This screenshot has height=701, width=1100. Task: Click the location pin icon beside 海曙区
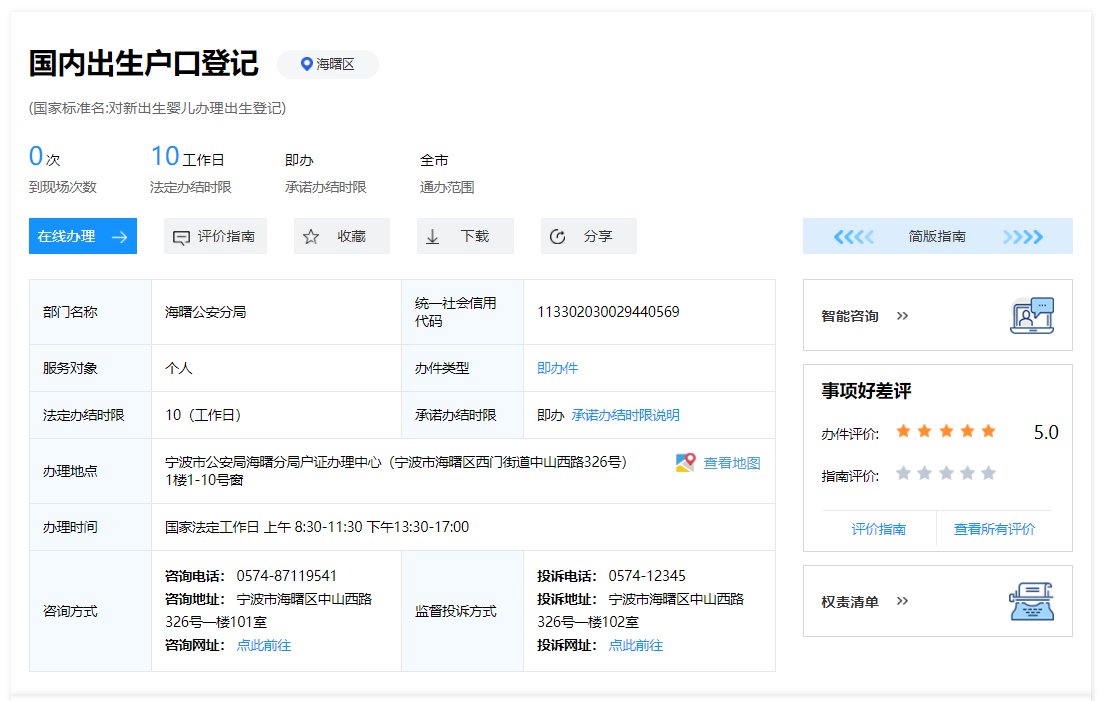pos(307,64)
